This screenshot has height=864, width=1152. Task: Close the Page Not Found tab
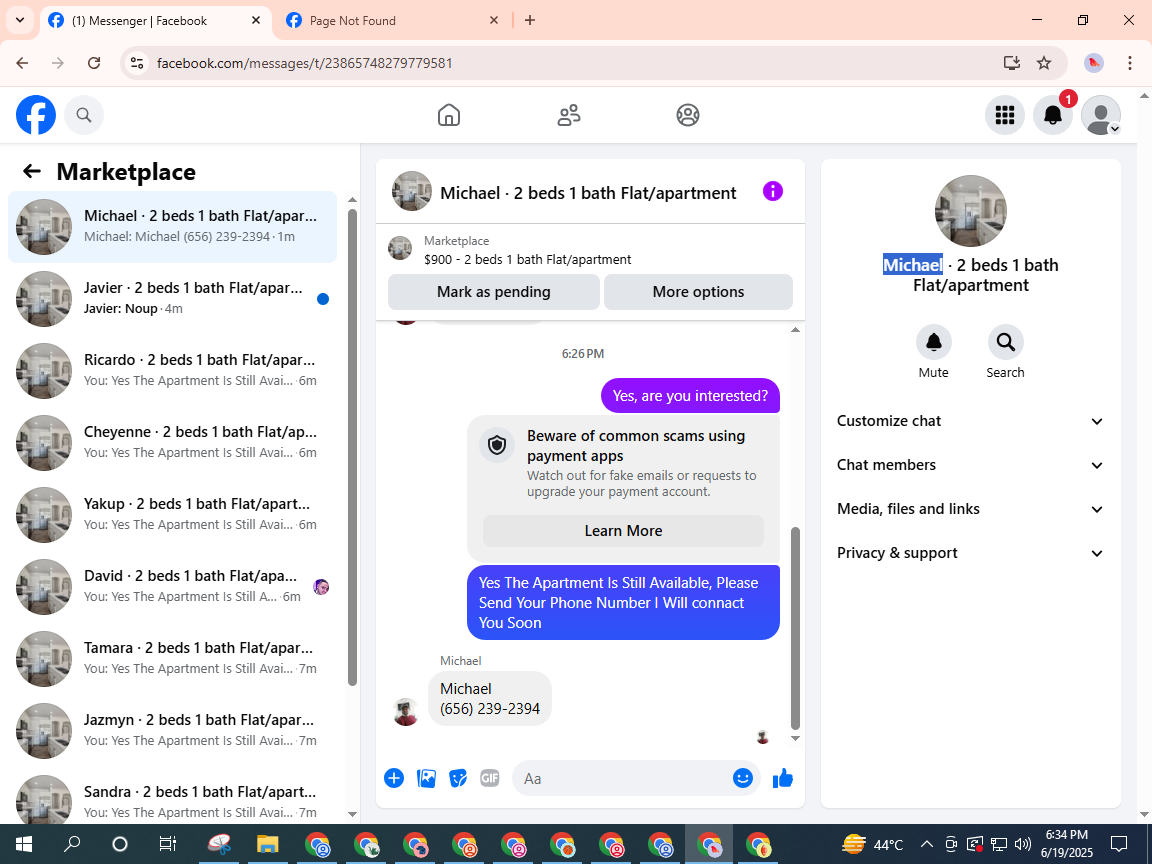coord(494,21)
